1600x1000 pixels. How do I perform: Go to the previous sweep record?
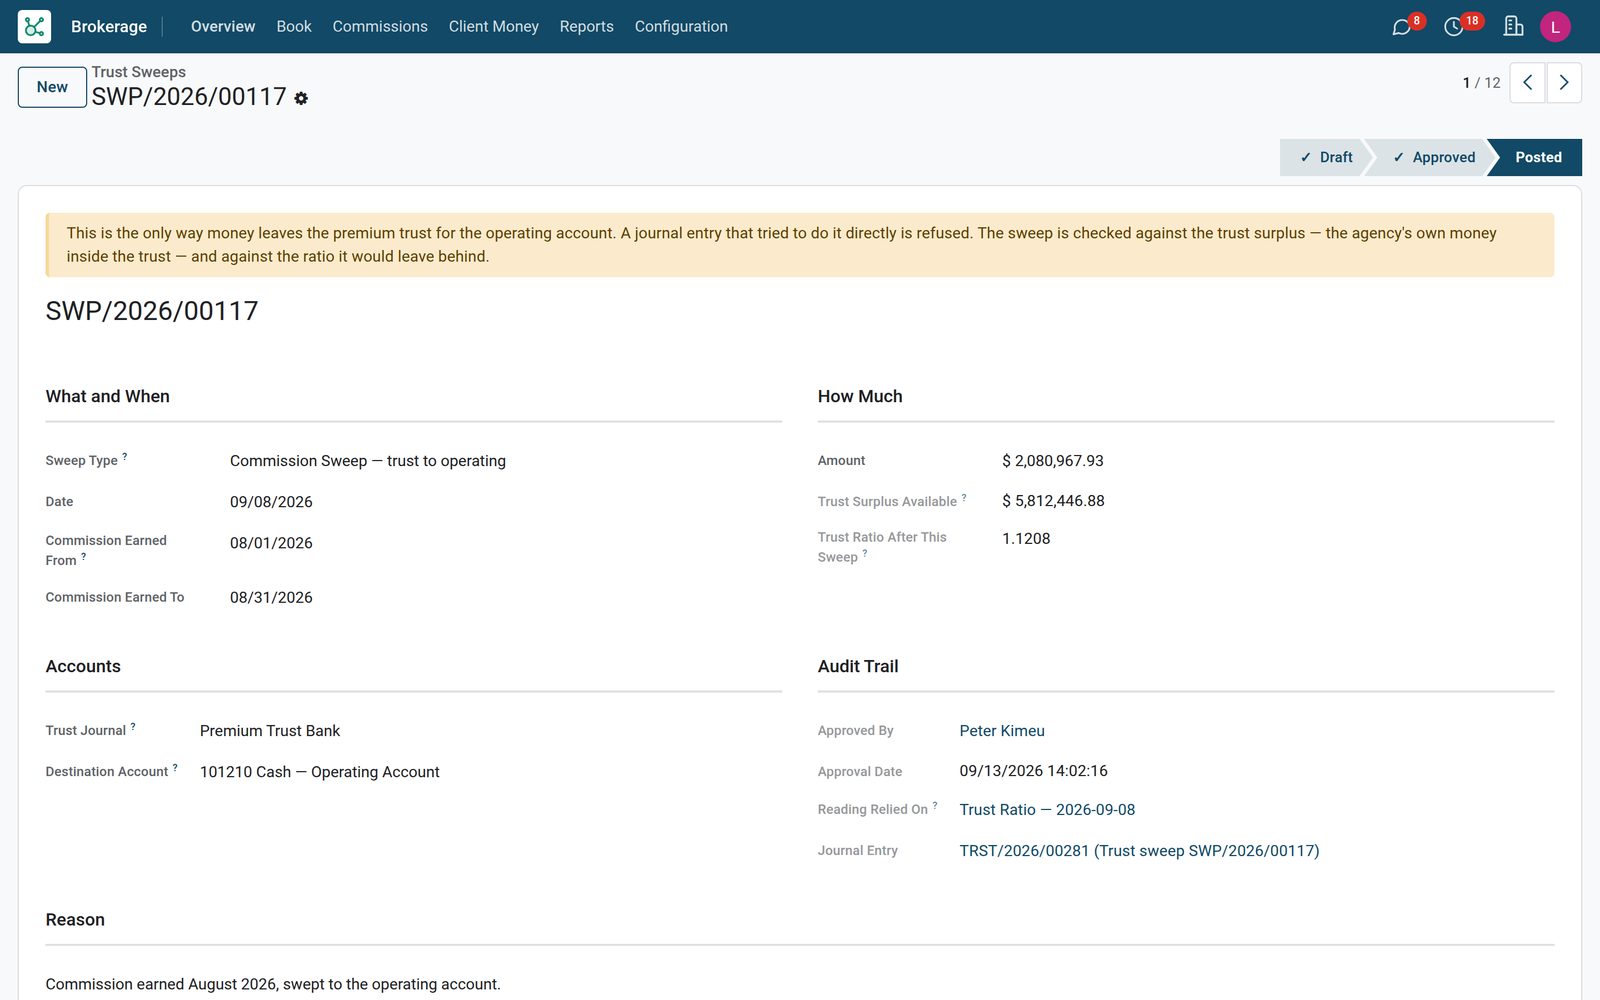[1527, 83]
